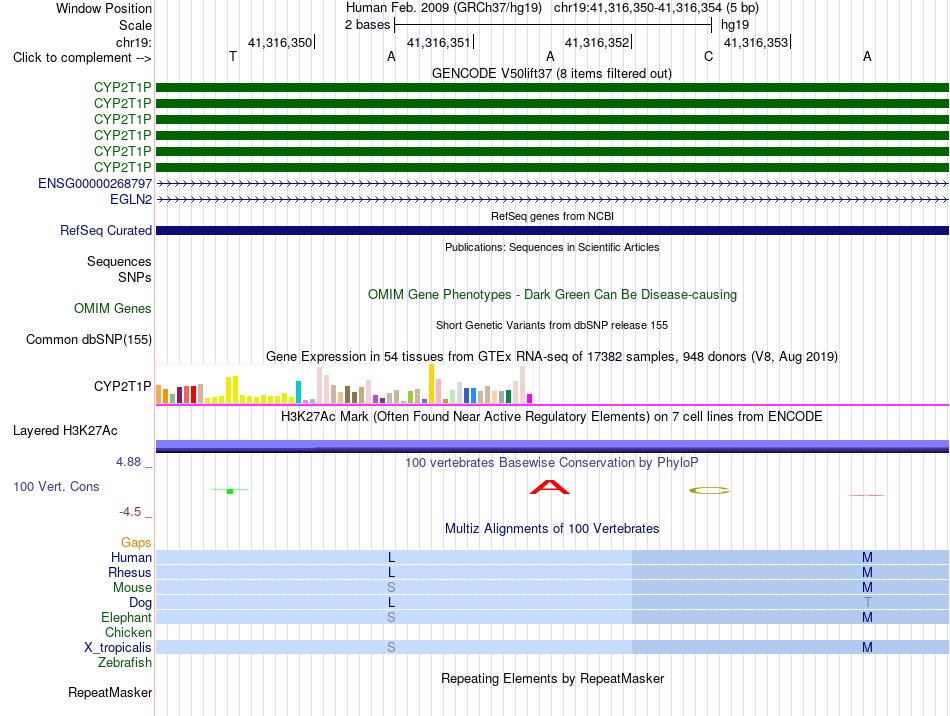Click the '2 bases' scale label
This screenshot has width=950, height=716.
point(368,25)
